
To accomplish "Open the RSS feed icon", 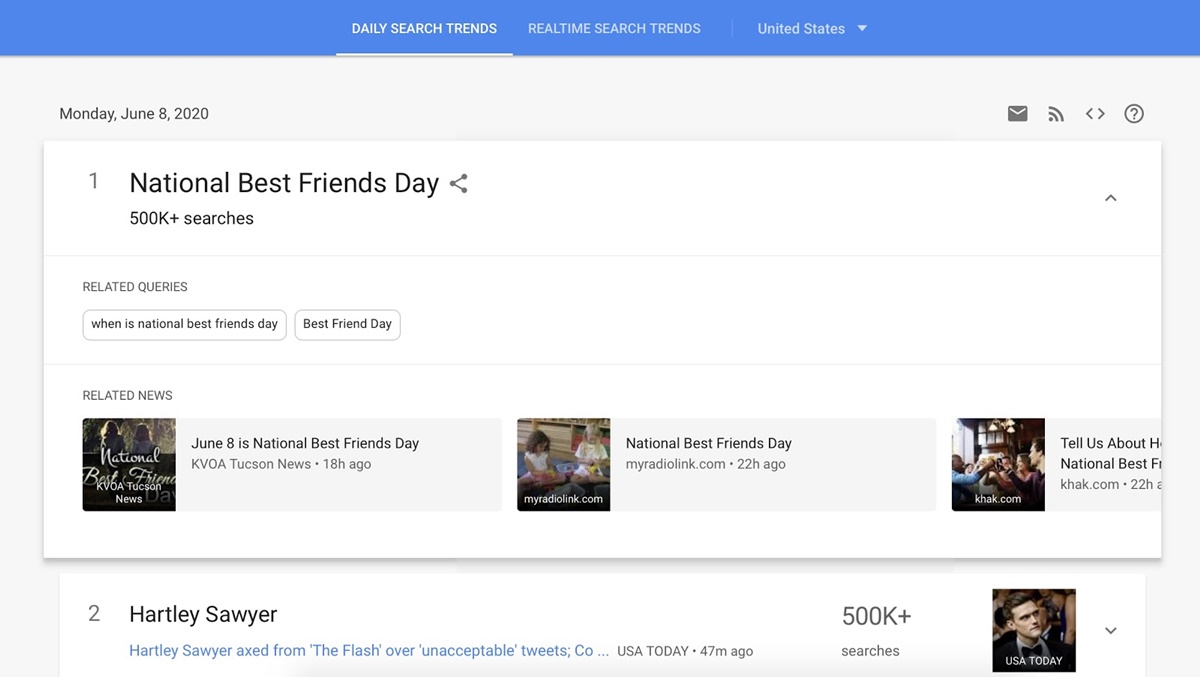I will tap(1056, 114).
